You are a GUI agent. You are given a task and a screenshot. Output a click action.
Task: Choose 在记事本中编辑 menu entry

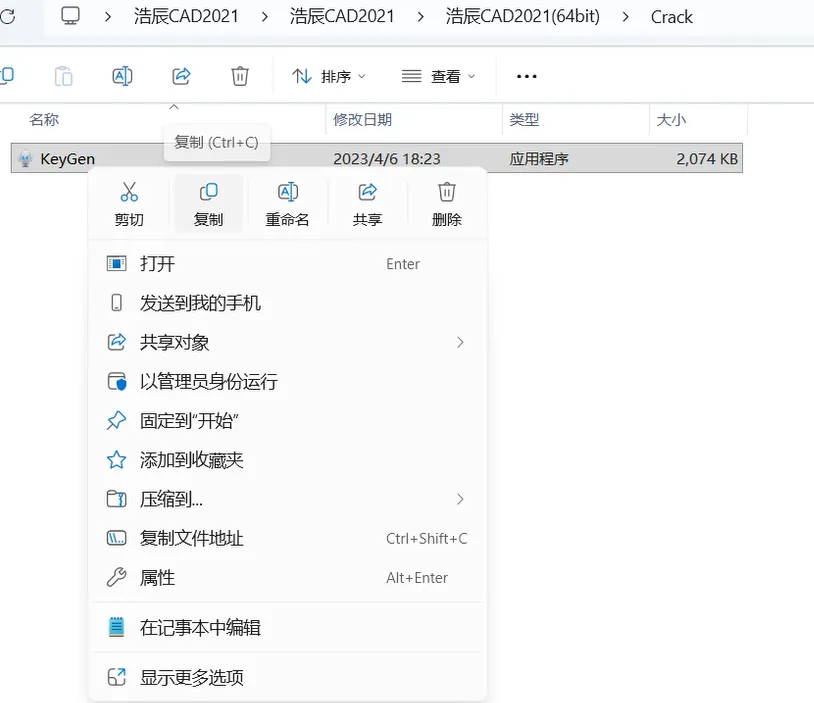tap(288, 627)
